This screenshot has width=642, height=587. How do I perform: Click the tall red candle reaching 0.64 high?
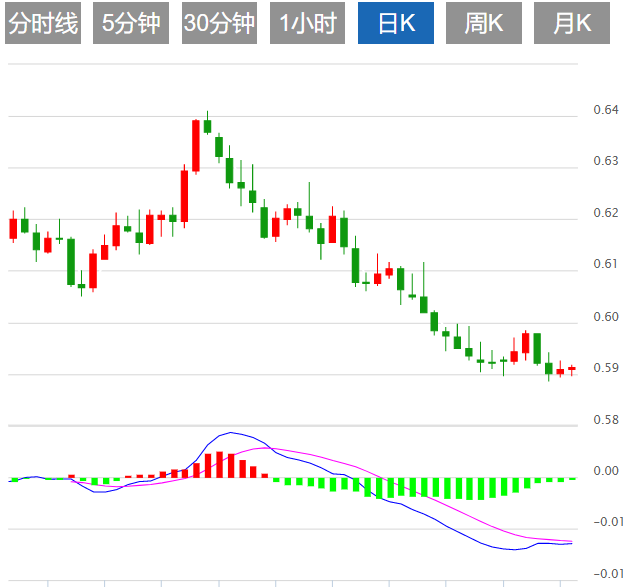click(196, 146)
